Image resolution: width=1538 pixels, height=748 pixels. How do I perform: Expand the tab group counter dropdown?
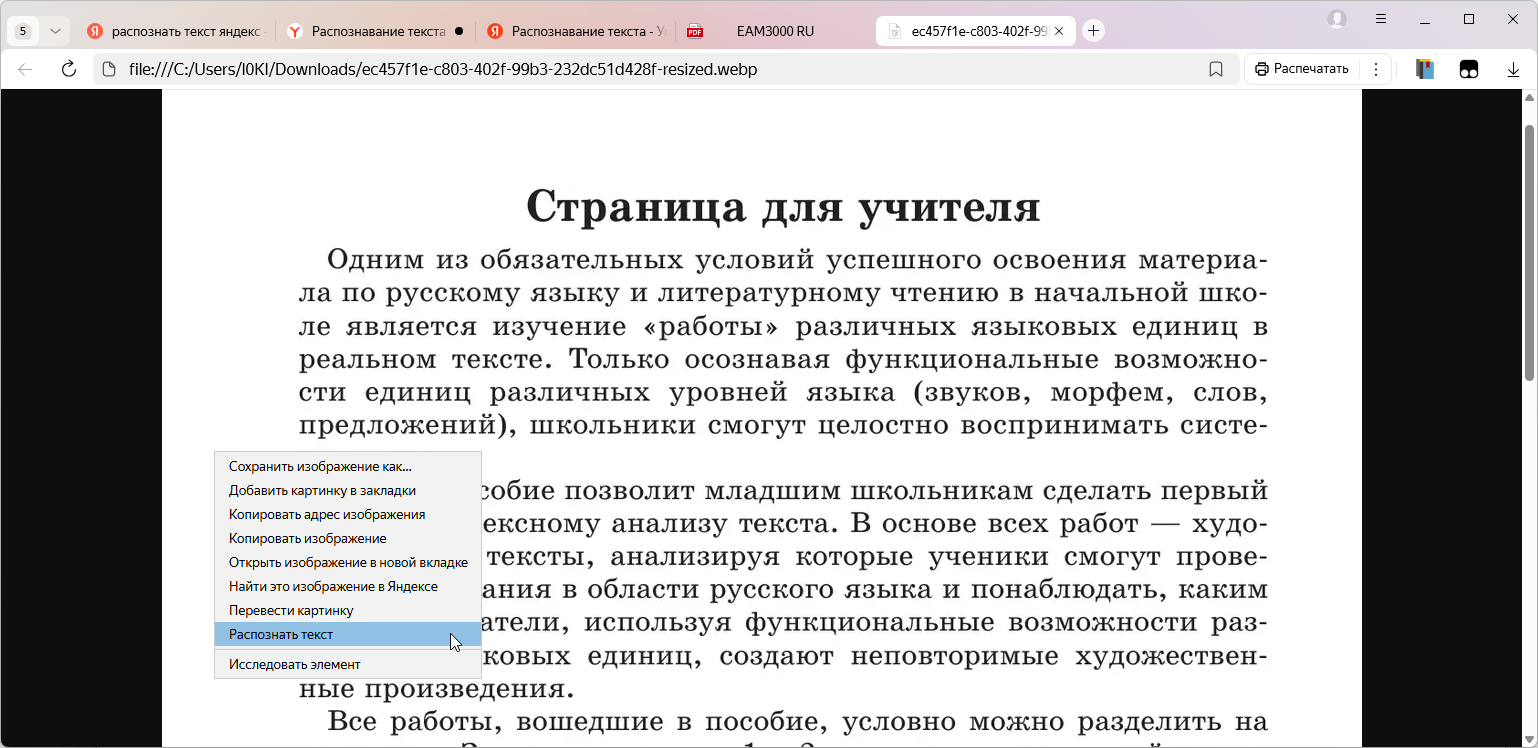tap(55, 30)
